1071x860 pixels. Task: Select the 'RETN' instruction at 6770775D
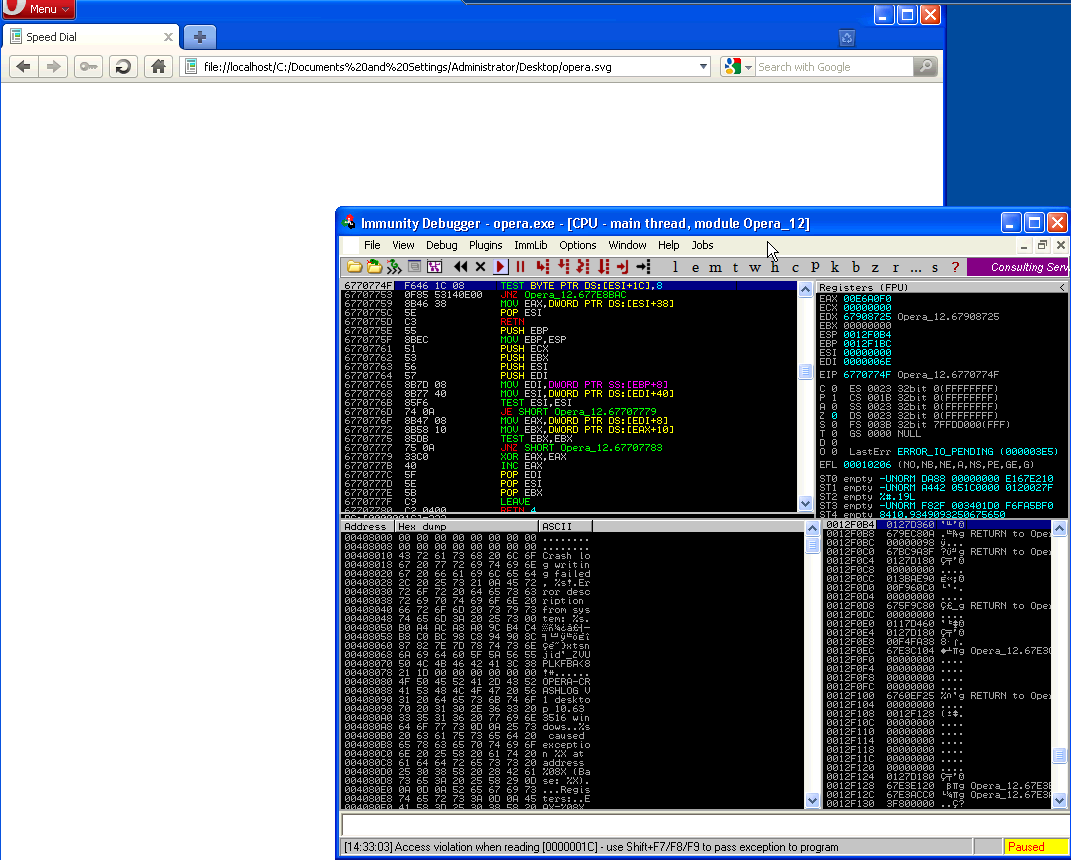[x=512, y=322]
